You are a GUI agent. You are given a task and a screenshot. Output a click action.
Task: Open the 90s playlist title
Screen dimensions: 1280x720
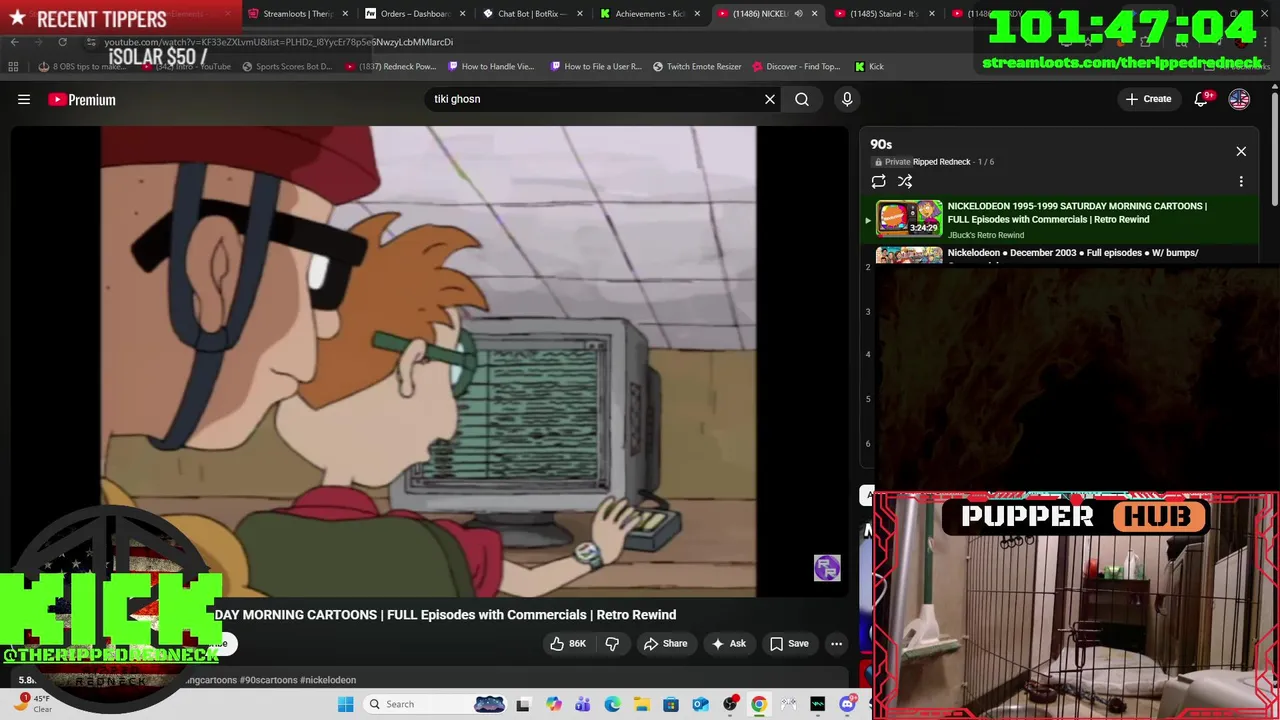click(x=881, y=144)
